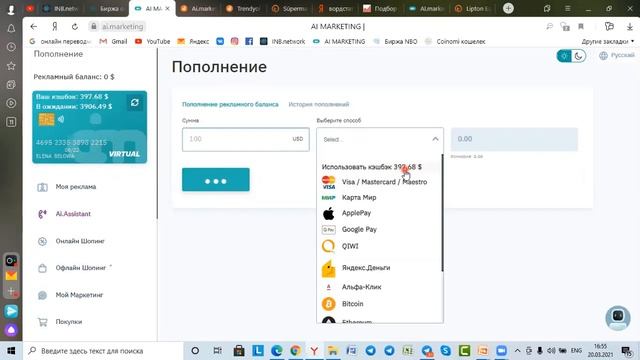Image resolution: width=640 pixels, height=360 pixels.
Task: Open the Alice assistant icon in sidebar
Action: pyautogui.click(x=11, y=329)
